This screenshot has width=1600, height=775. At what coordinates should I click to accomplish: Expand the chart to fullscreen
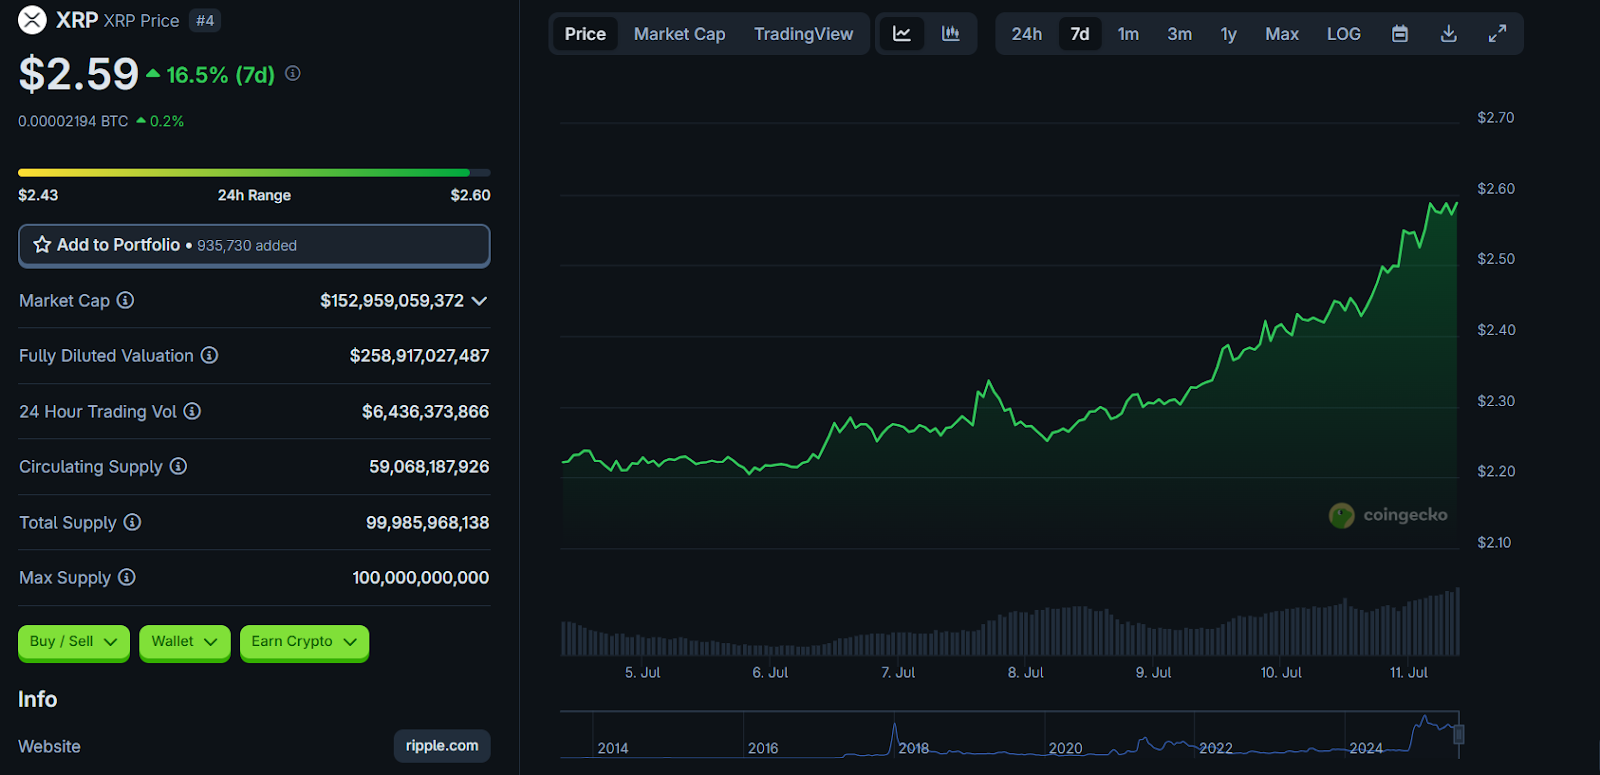pos(1497,34)
